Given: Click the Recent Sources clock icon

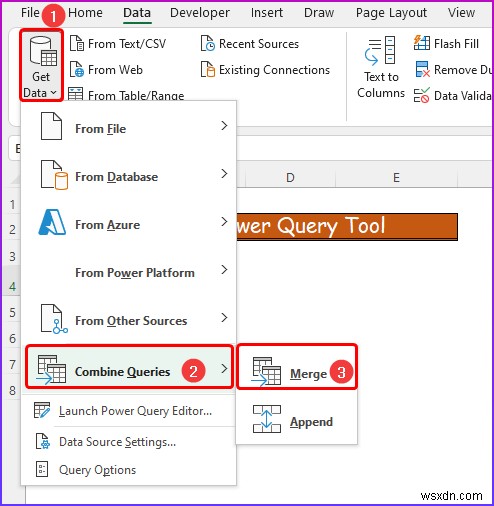Looking at the screenshot, I should coord(208,44).
